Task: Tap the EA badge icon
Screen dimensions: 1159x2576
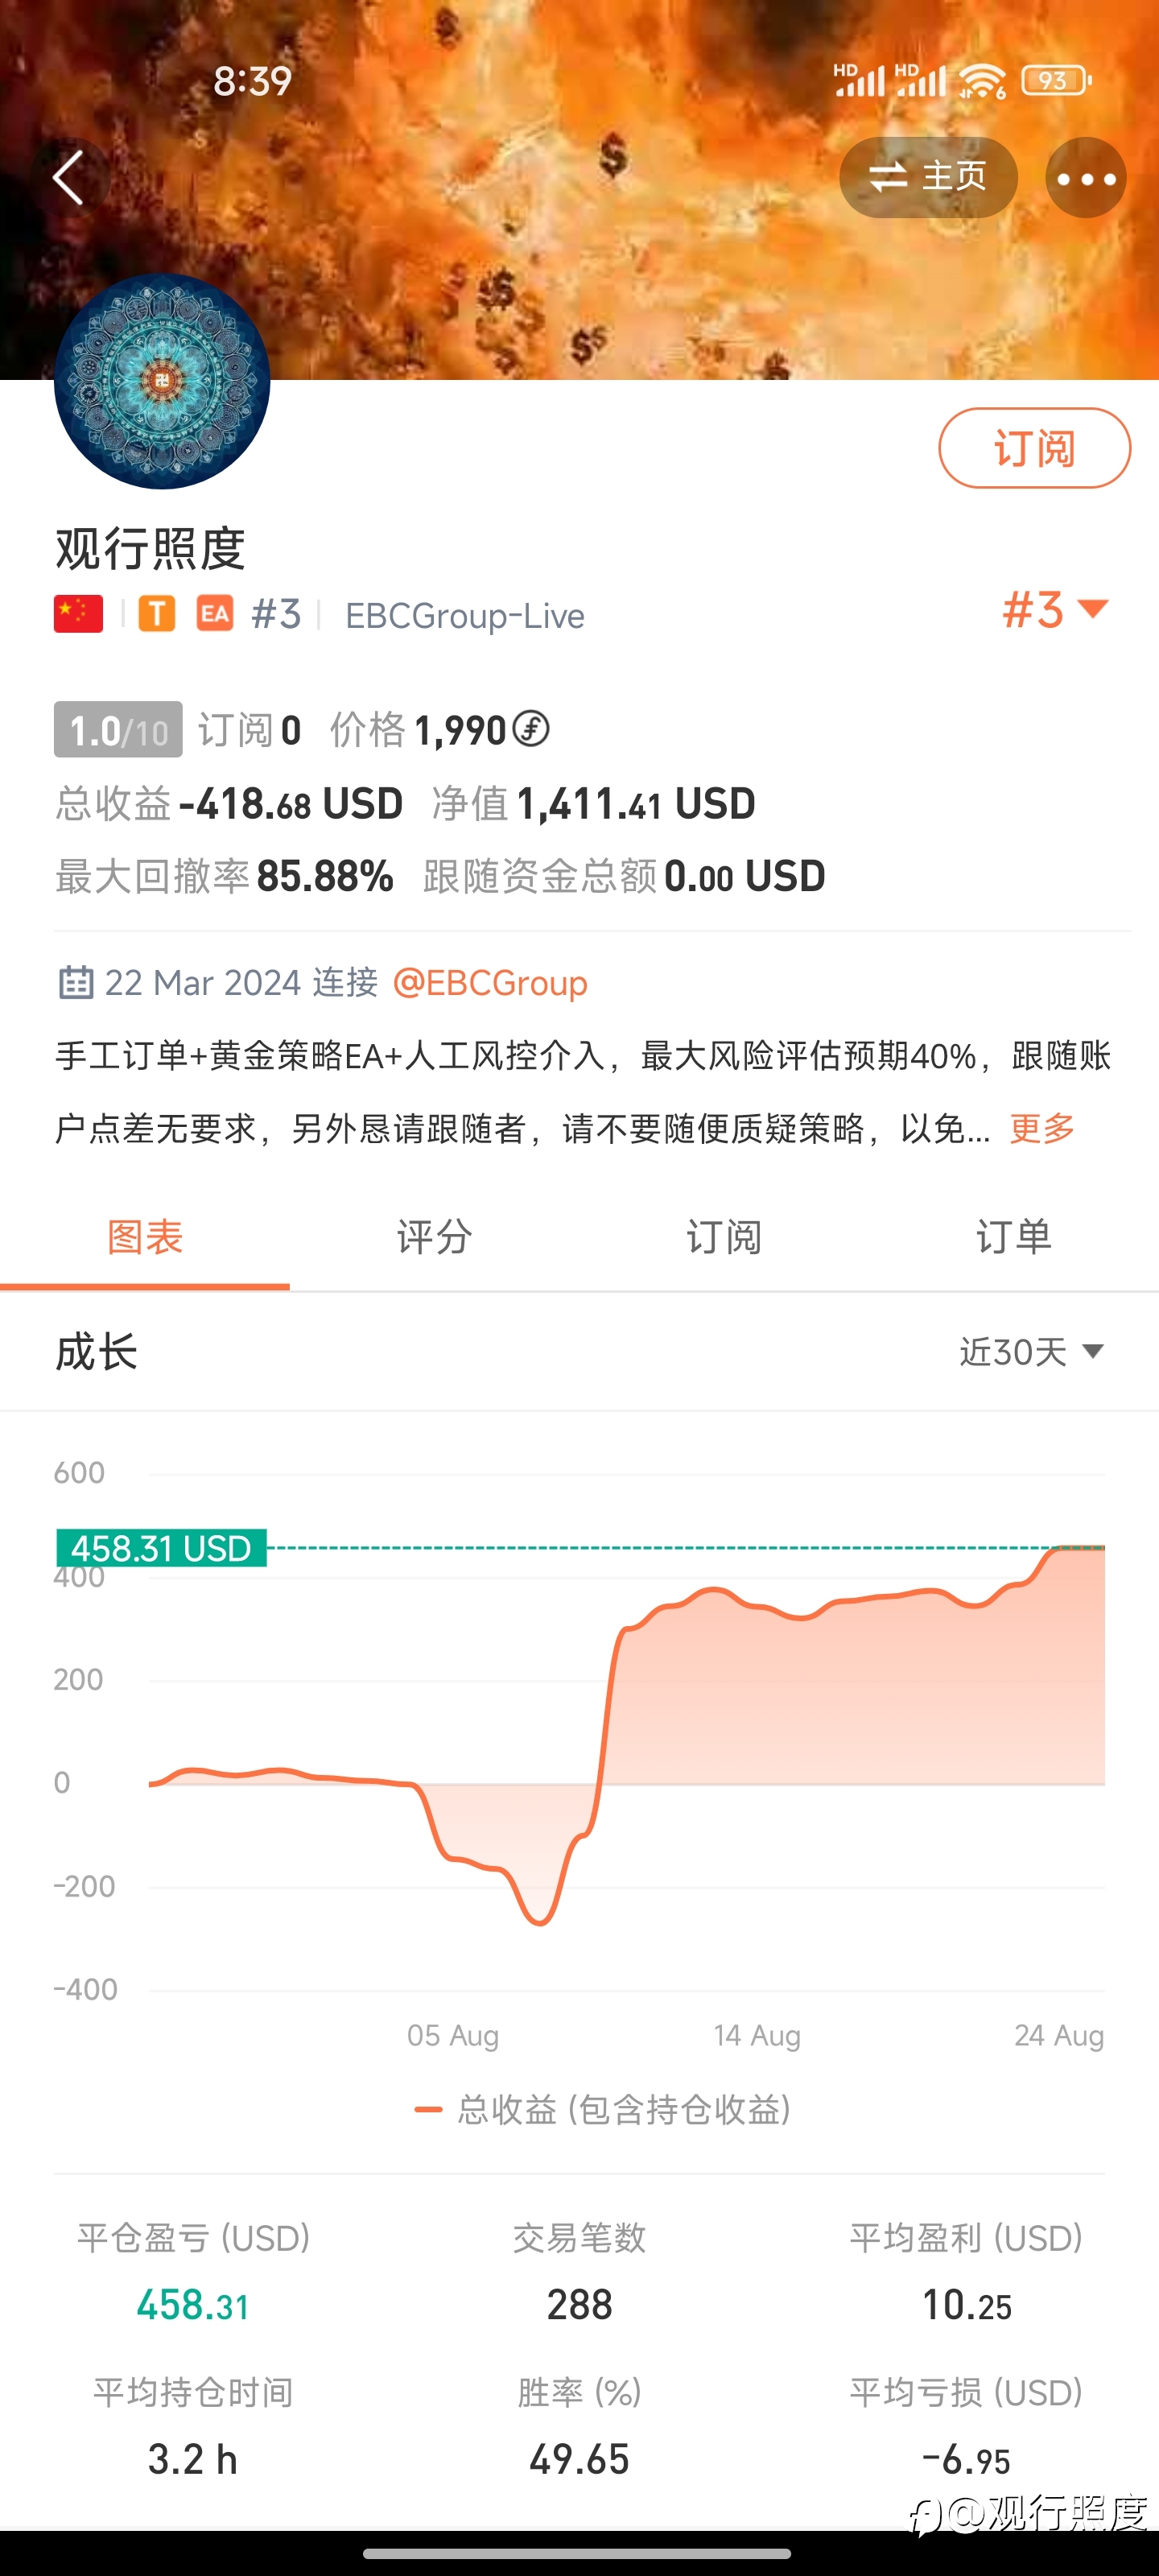Action: pyautogui.click(x=215, y=614)
